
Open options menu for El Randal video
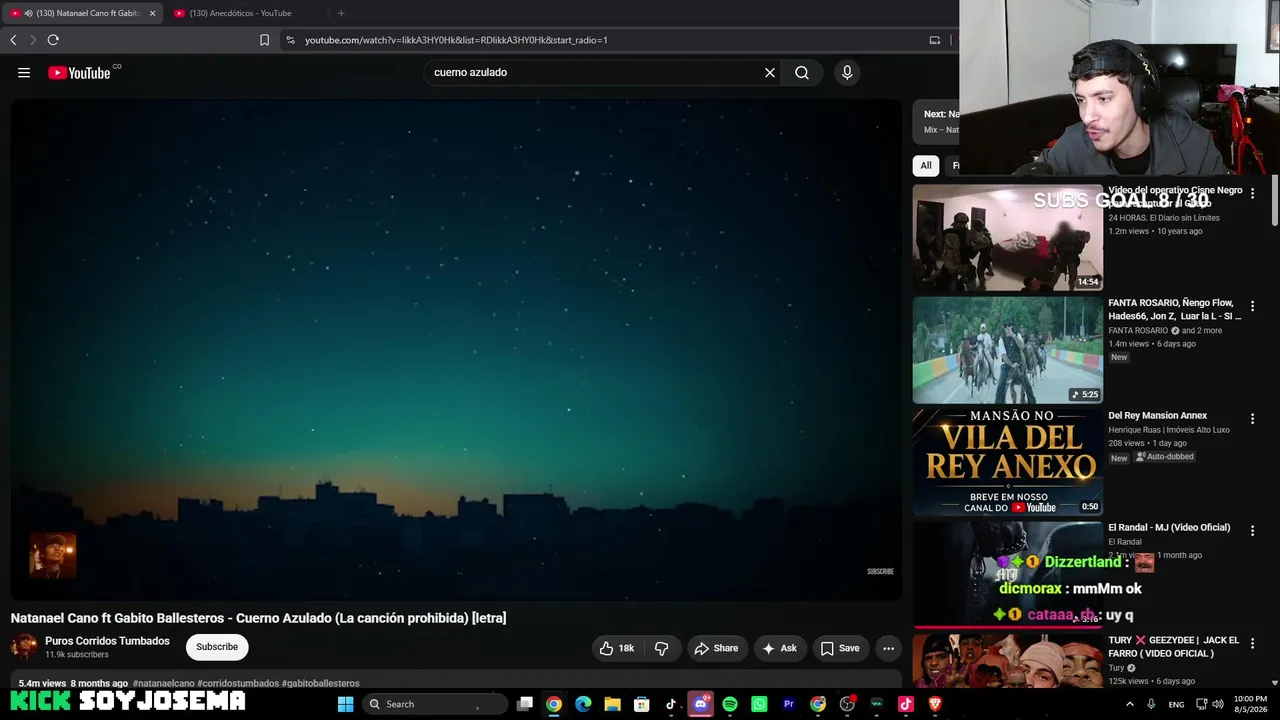pyautogui.click(x=1252, y=531)
